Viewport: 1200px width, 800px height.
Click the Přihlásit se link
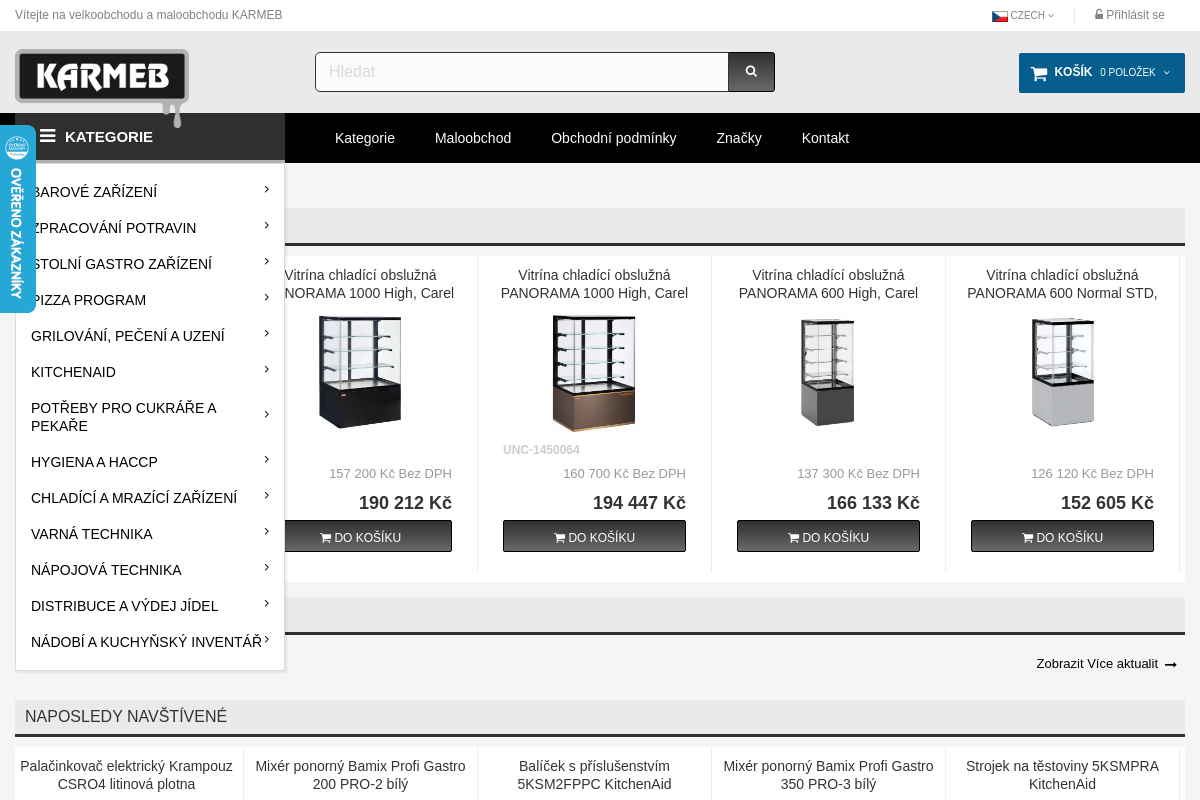click(x=1130, y=15)
